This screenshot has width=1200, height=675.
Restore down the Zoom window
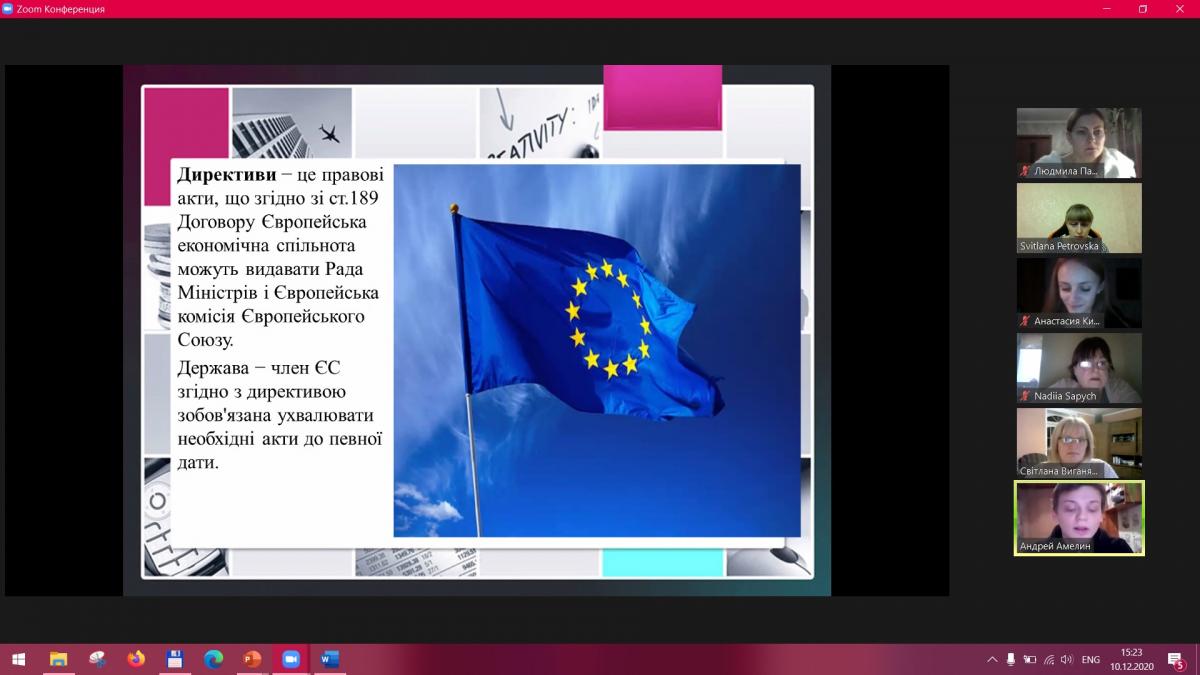click(1143, 9)
